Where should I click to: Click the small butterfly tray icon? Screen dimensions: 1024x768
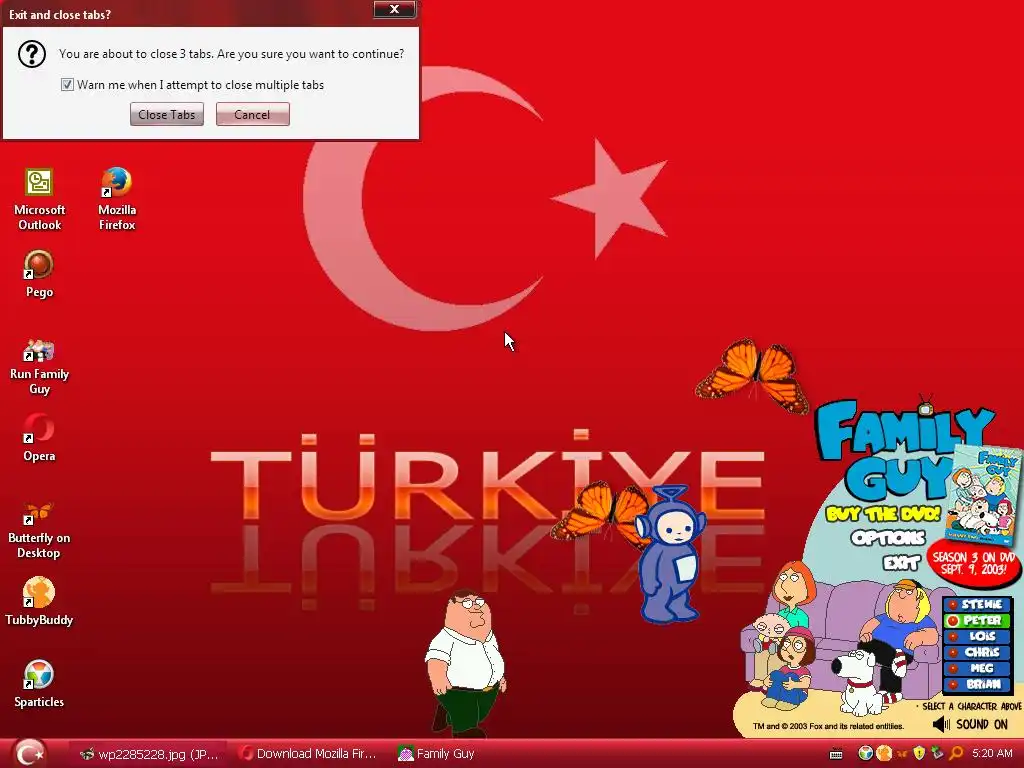pos(902,754)
